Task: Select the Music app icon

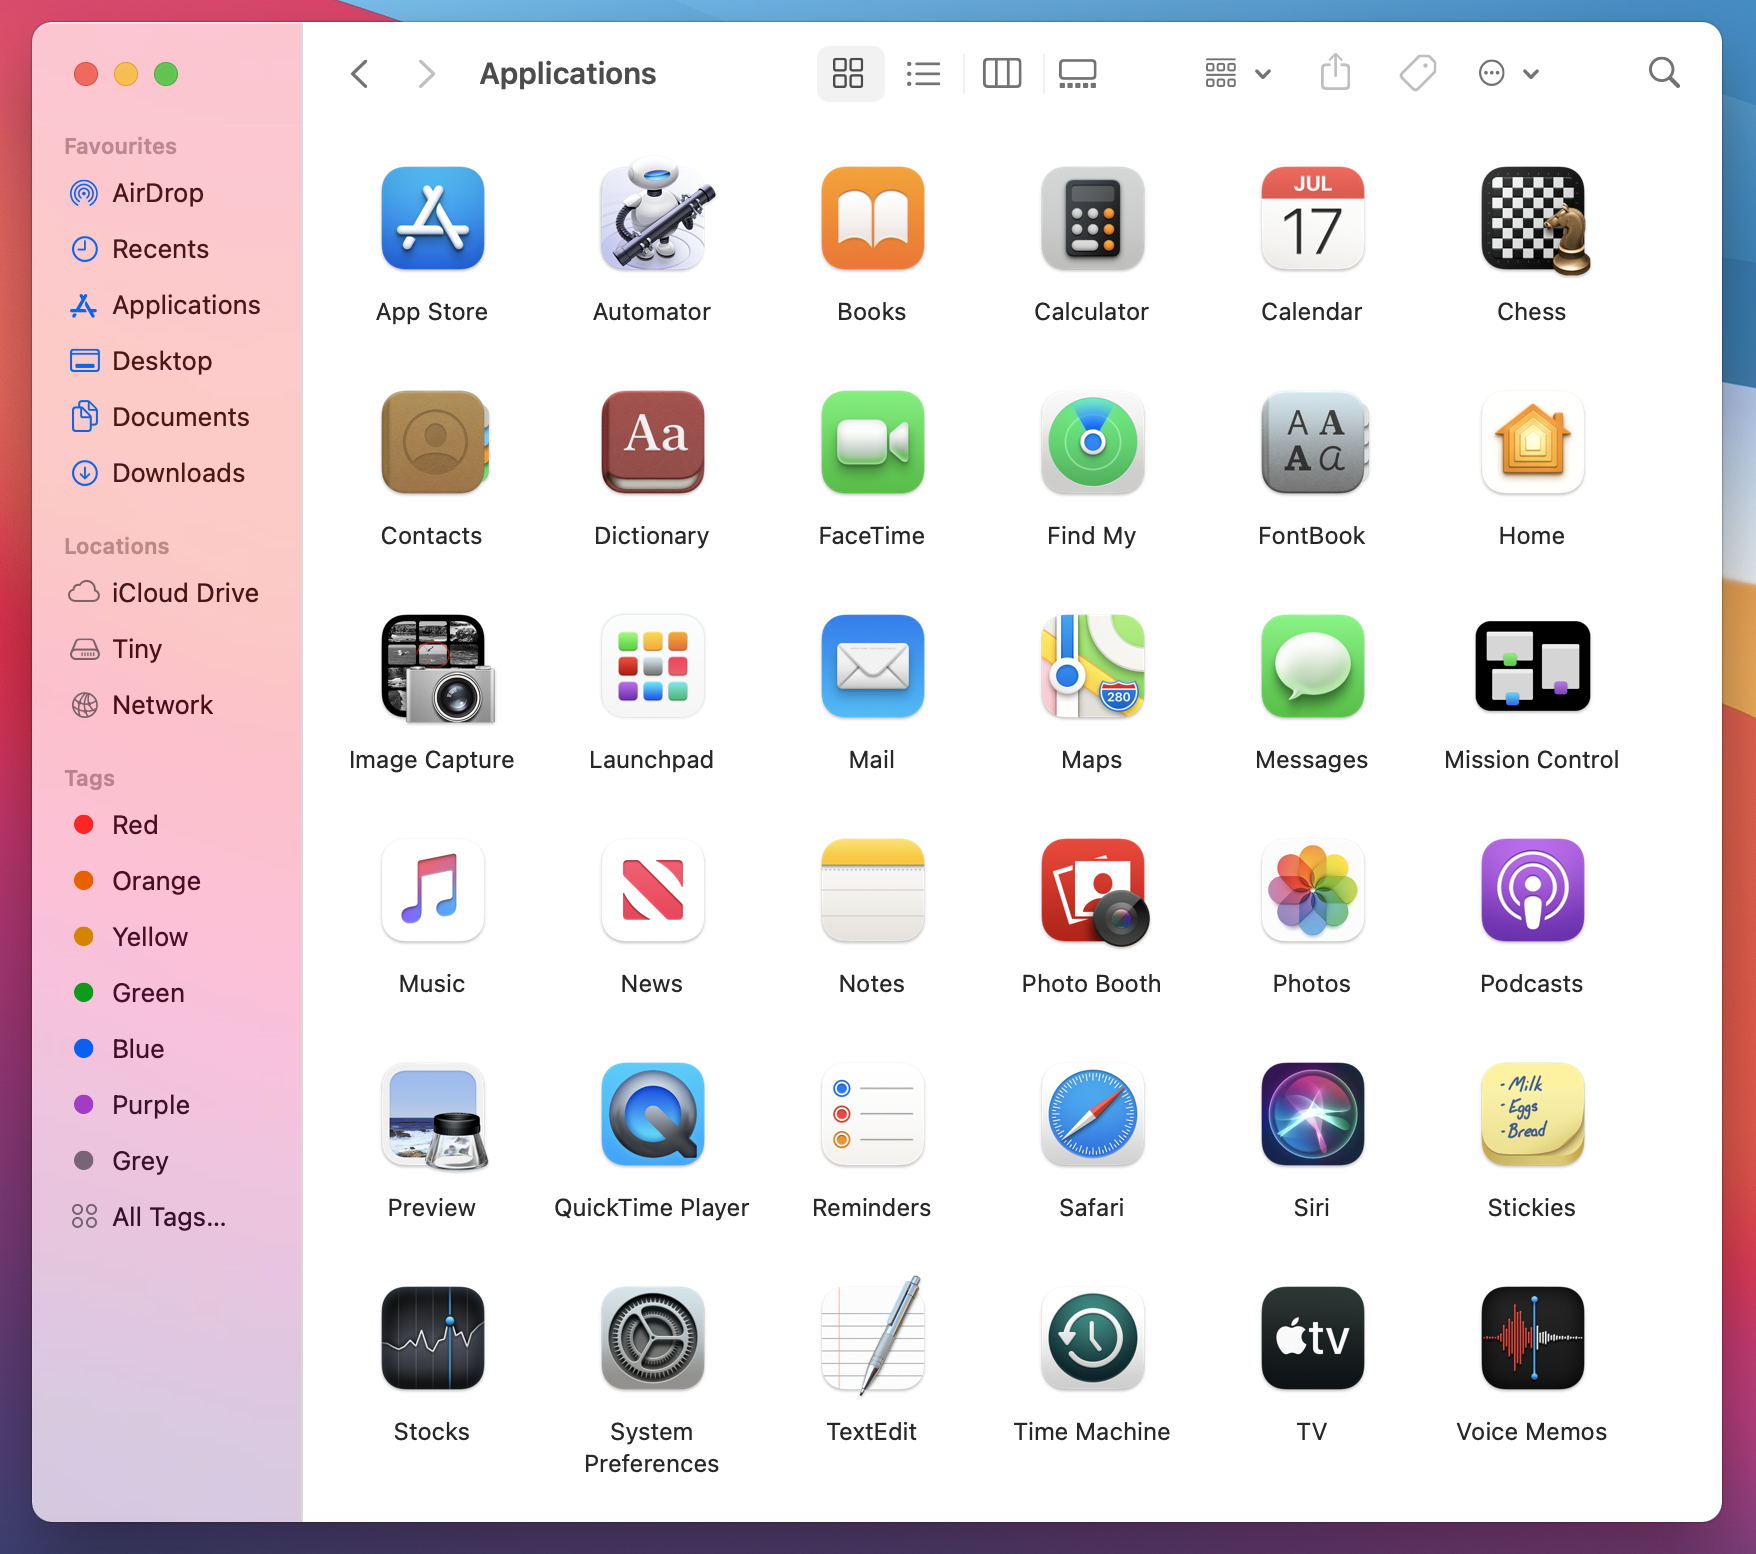Action: pos(432,890)
